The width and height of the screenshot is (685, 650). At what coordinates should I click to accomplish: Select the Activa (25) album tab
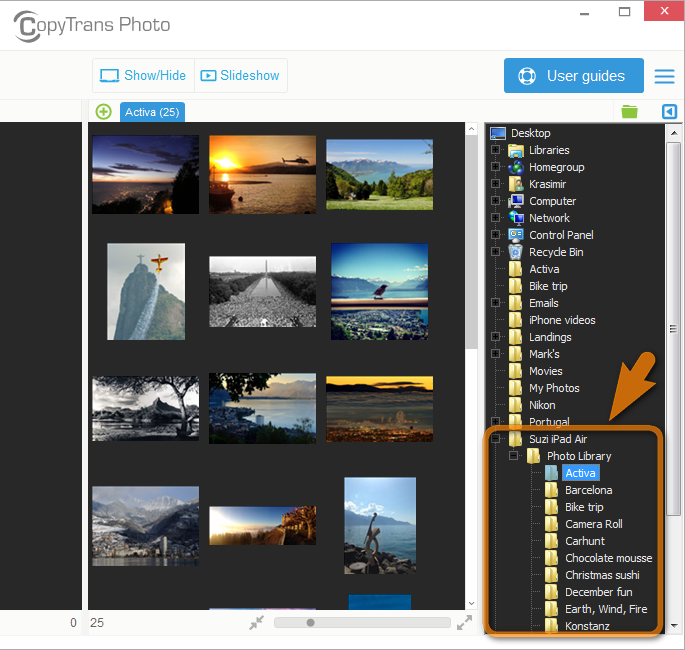tap(152, 112)
